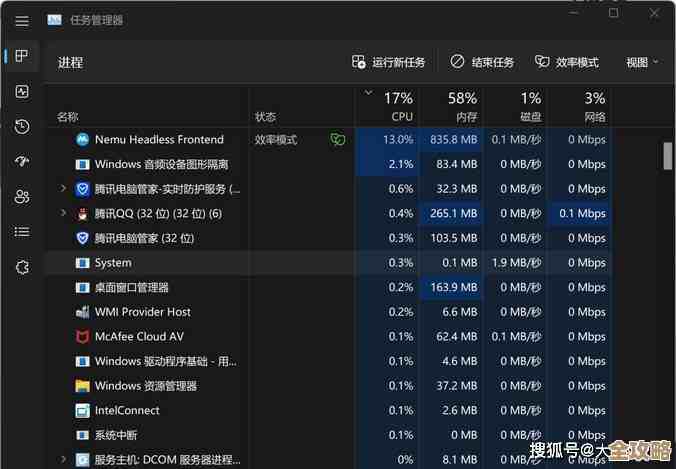Select the Windows 资源管理器 row name
This screenshot has width=676, height=469.
[146, 386]
